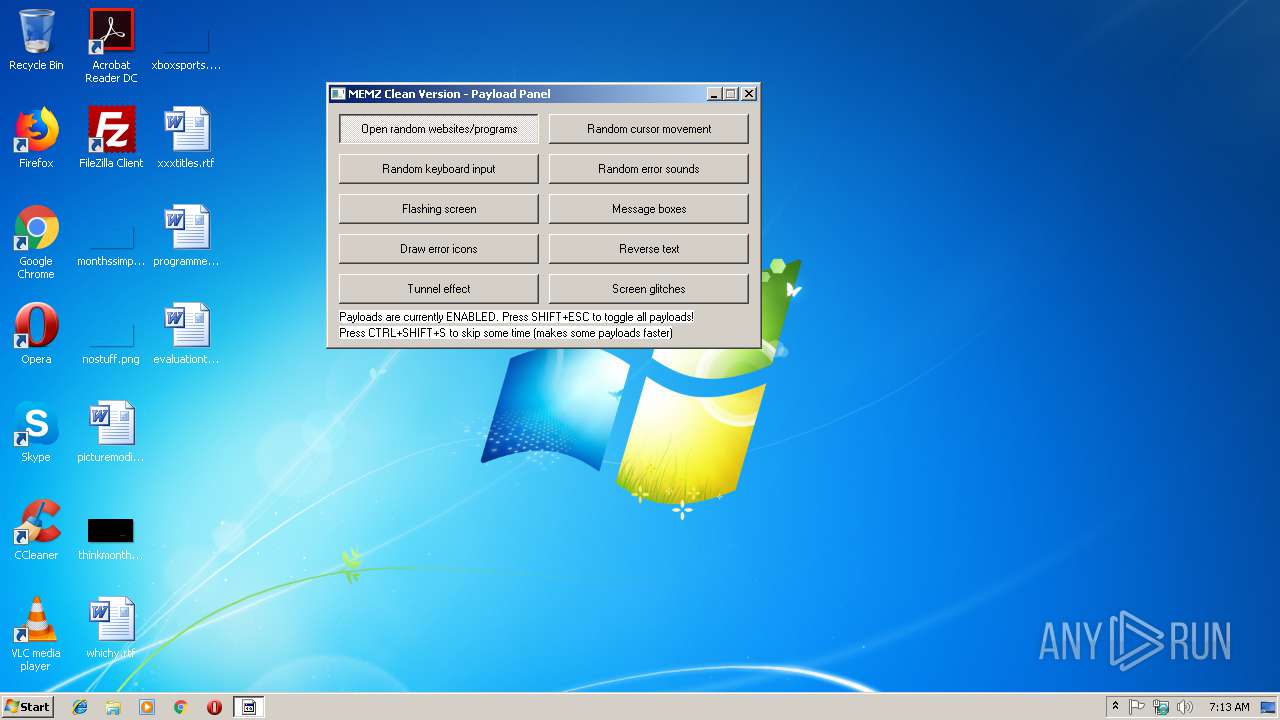This screenshot has height=720, width=1280.
Task: Open Windows Explorer from taskbar
Action: (113, 707)
